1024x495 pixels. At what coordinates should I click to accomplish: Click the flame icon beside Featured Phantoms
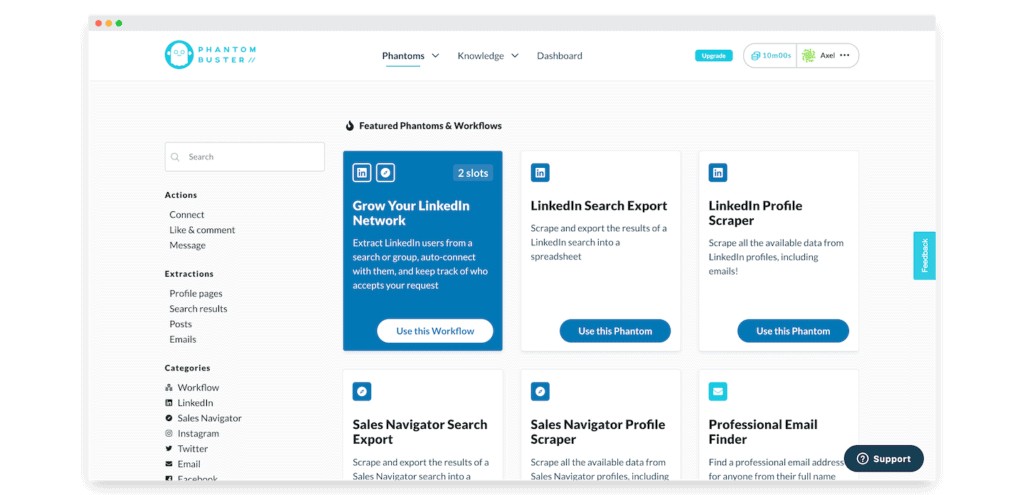(350, 125)
